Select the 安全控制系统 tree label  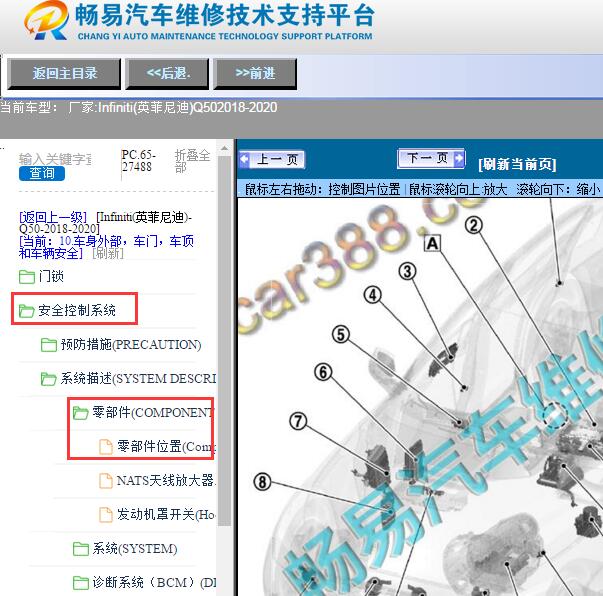[x=77, y=310]
